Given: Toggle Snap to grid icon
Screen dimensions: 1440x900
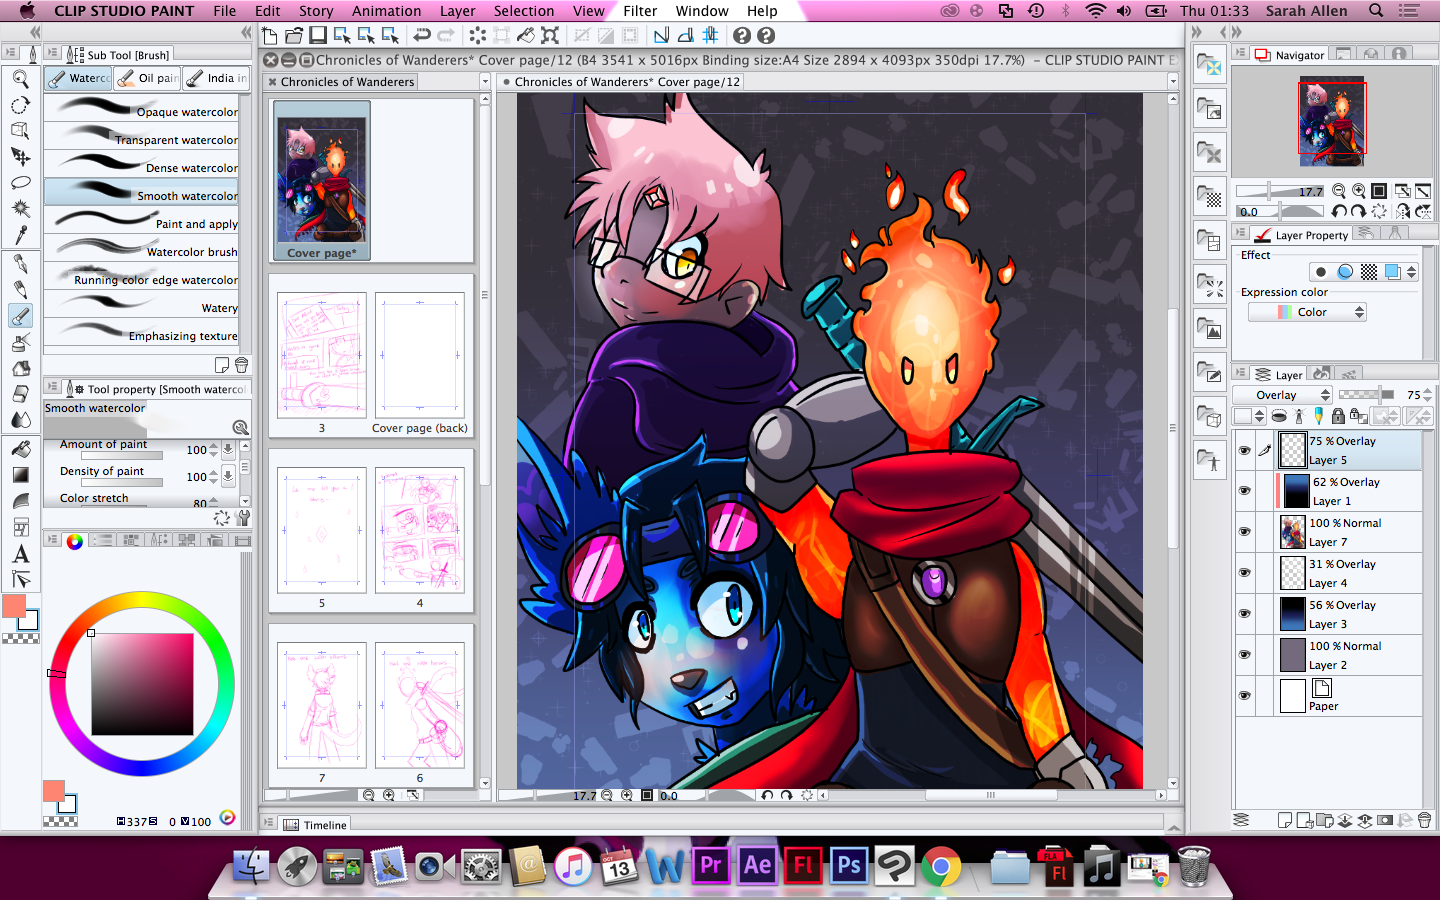Looking at the screenshot, I should click(710, 35).
